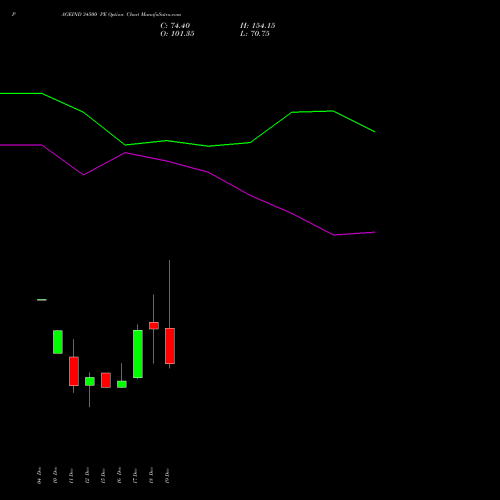500x500 pixels.
Task: Click the 17 Dec date label
Action: tap(135, 475)
